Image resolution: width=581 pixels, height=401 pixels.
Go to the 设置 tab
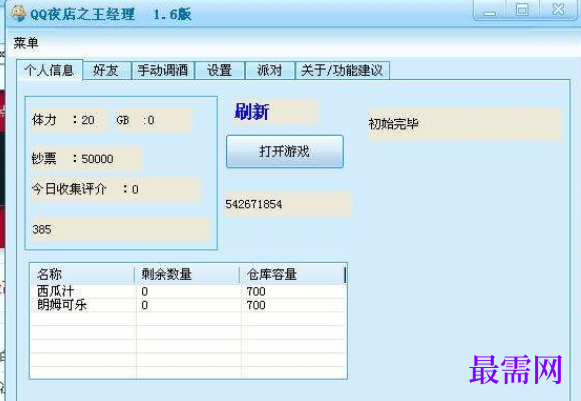tap(219, 70)
